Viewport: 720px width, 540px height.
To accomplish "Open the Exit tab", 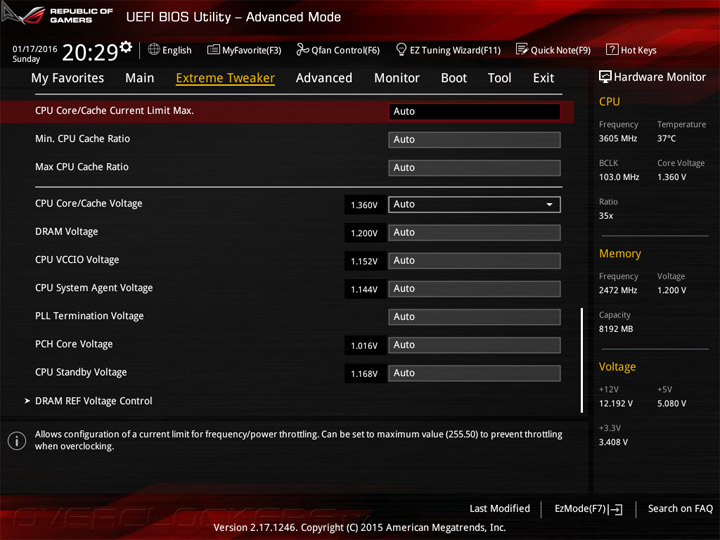I will [x=543, y=78].
